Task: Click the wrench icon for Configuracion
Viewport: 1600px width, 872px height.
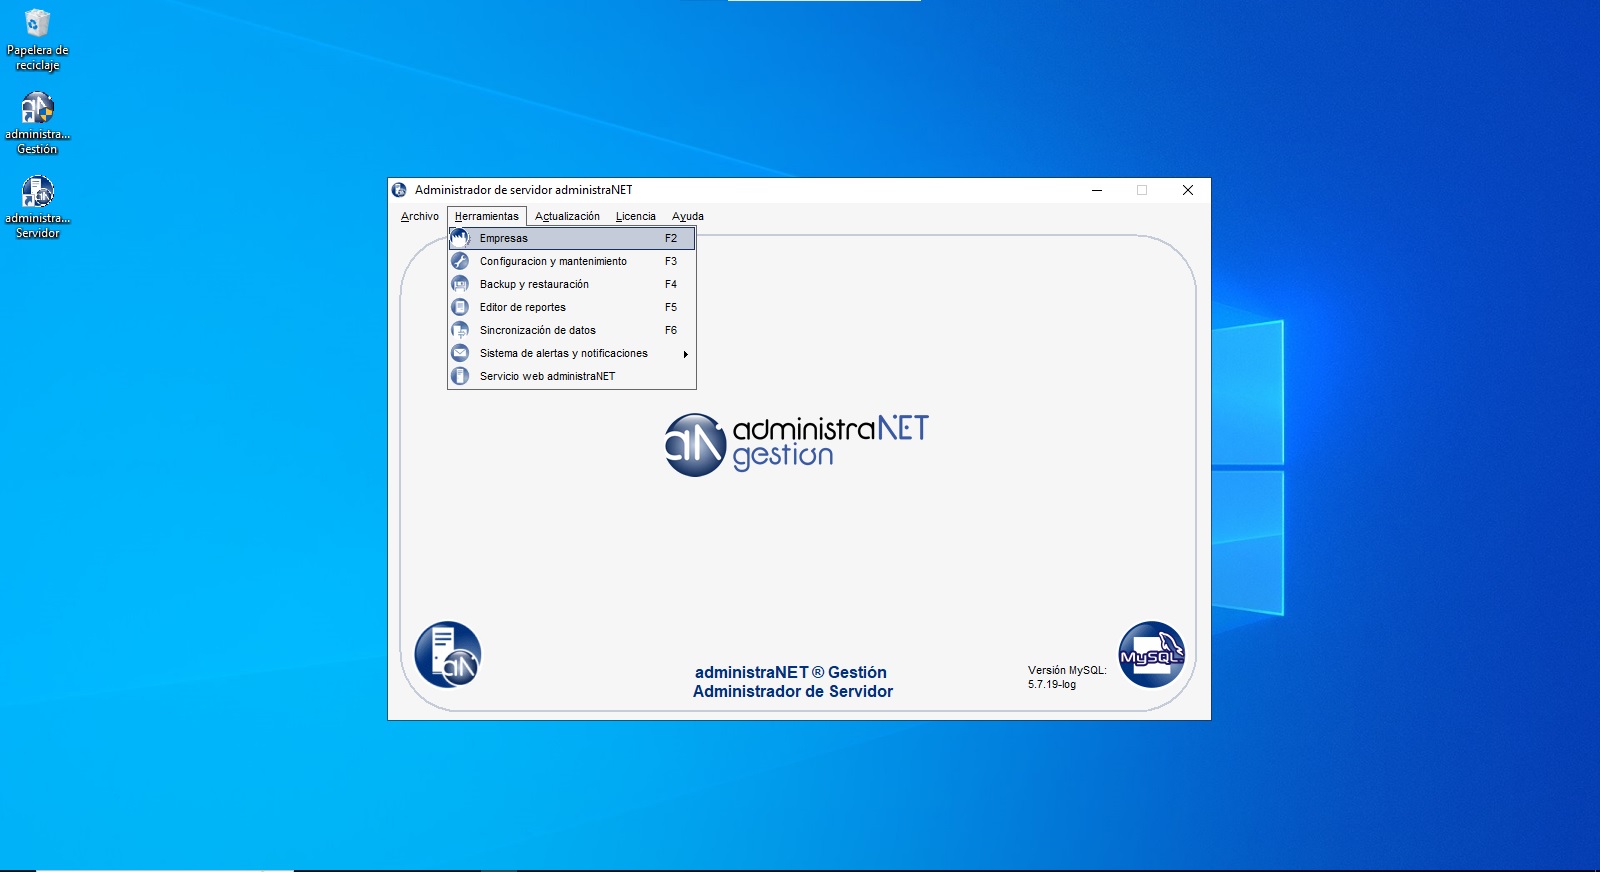Action: pos(460,261)
